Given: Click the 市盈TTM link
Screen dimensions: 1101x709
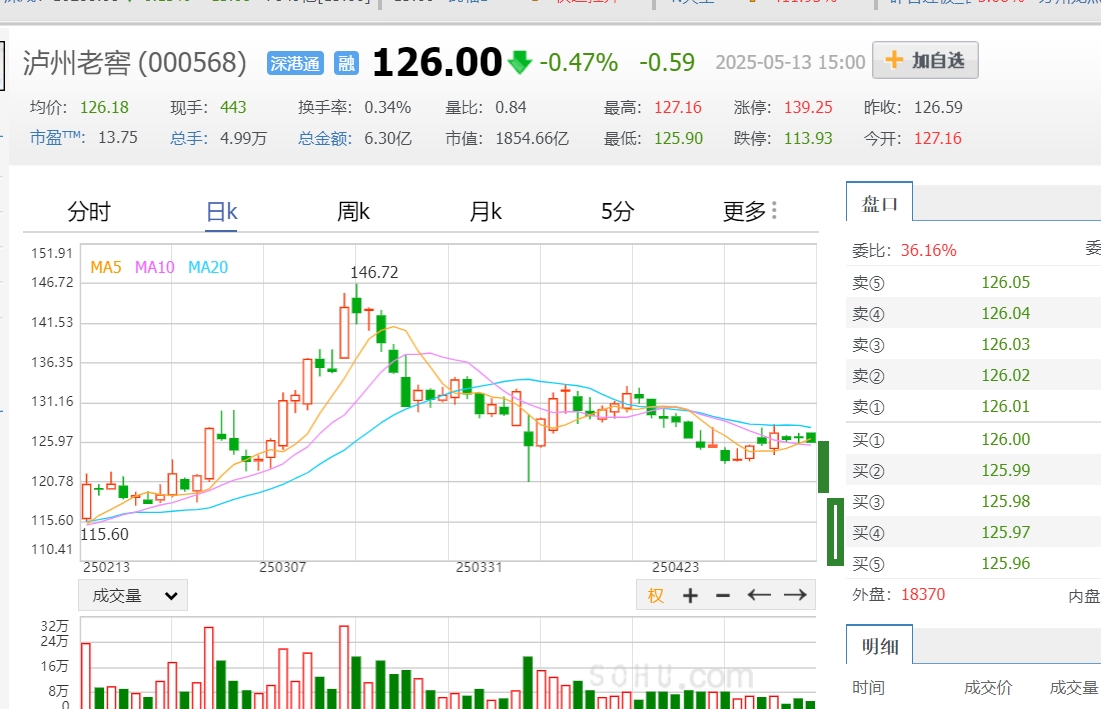Looking at the screenshot, I should click(58, 138).
